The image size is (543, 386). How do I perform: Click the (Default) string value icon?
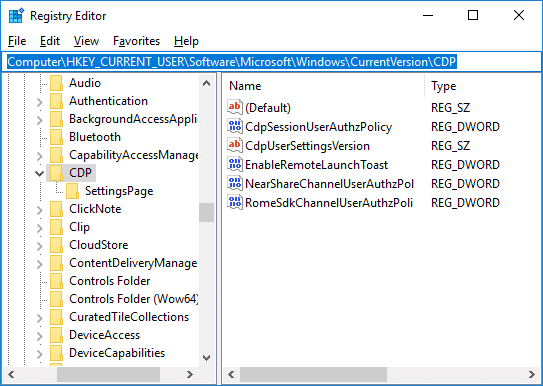(x=234, y=107)
